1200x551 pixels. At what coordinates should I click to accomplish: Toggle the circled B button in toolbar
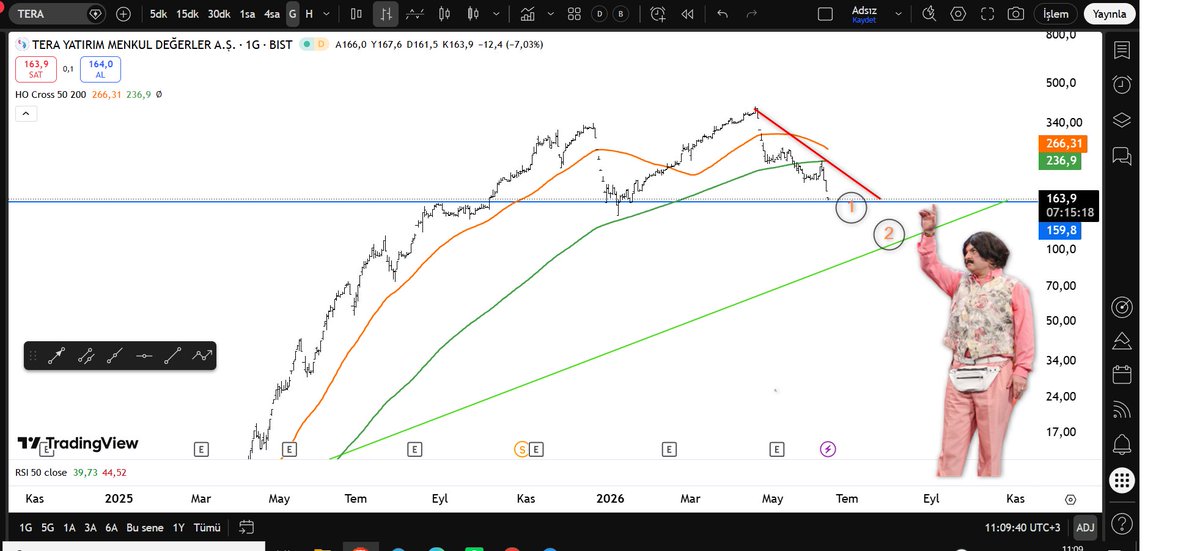622,14
